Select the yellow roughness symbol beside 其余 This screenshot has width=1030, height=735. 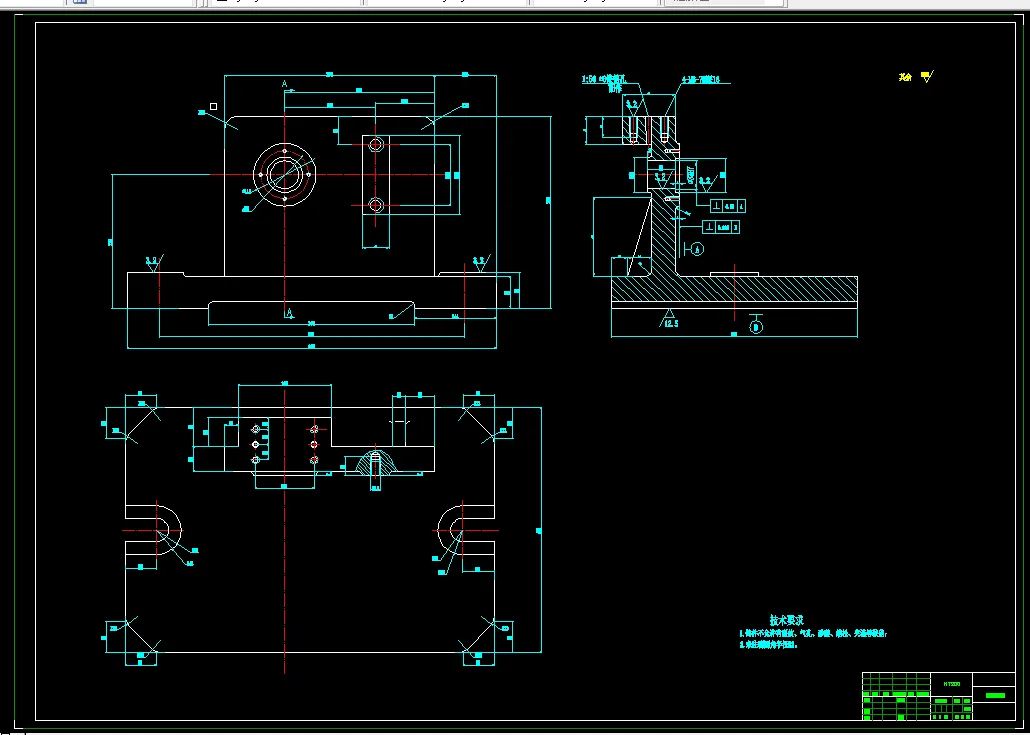tap(927, 77)
